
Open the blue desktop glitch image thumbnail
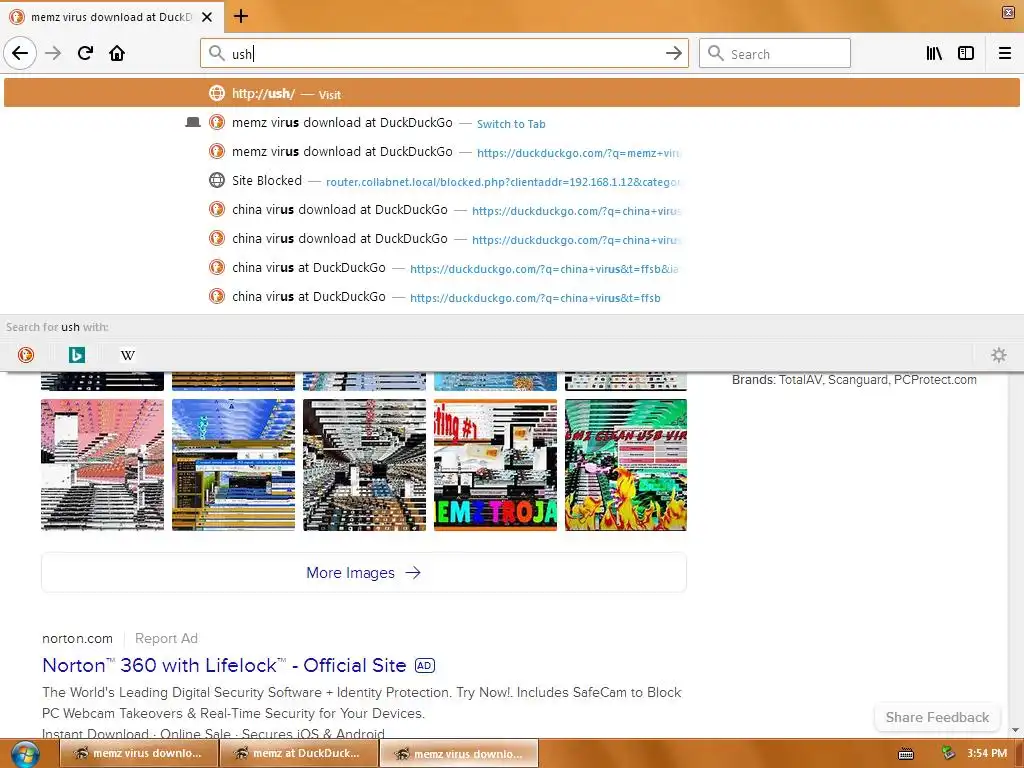tap(233, 464)
